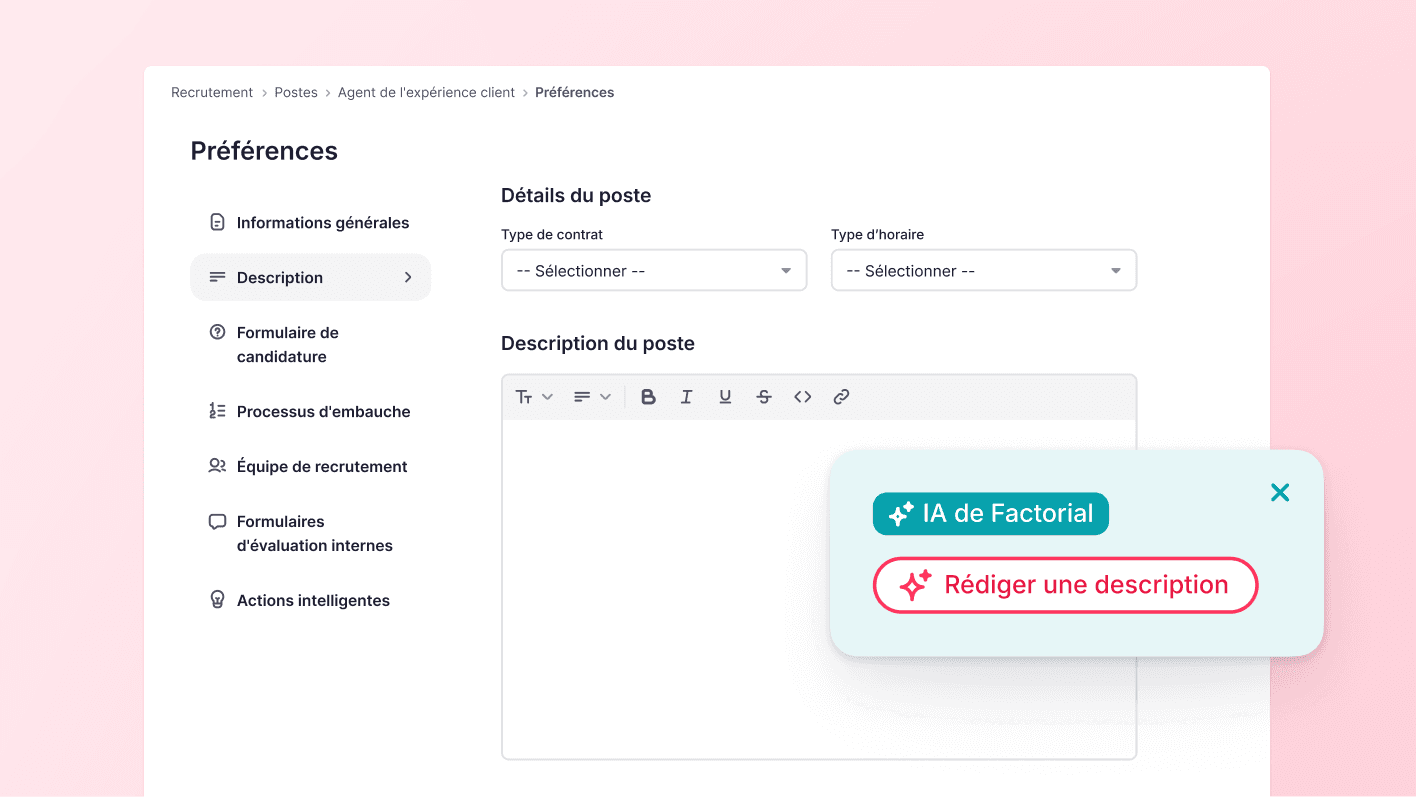
Task: Select the underline formatting icon
Action: point(725,396)
